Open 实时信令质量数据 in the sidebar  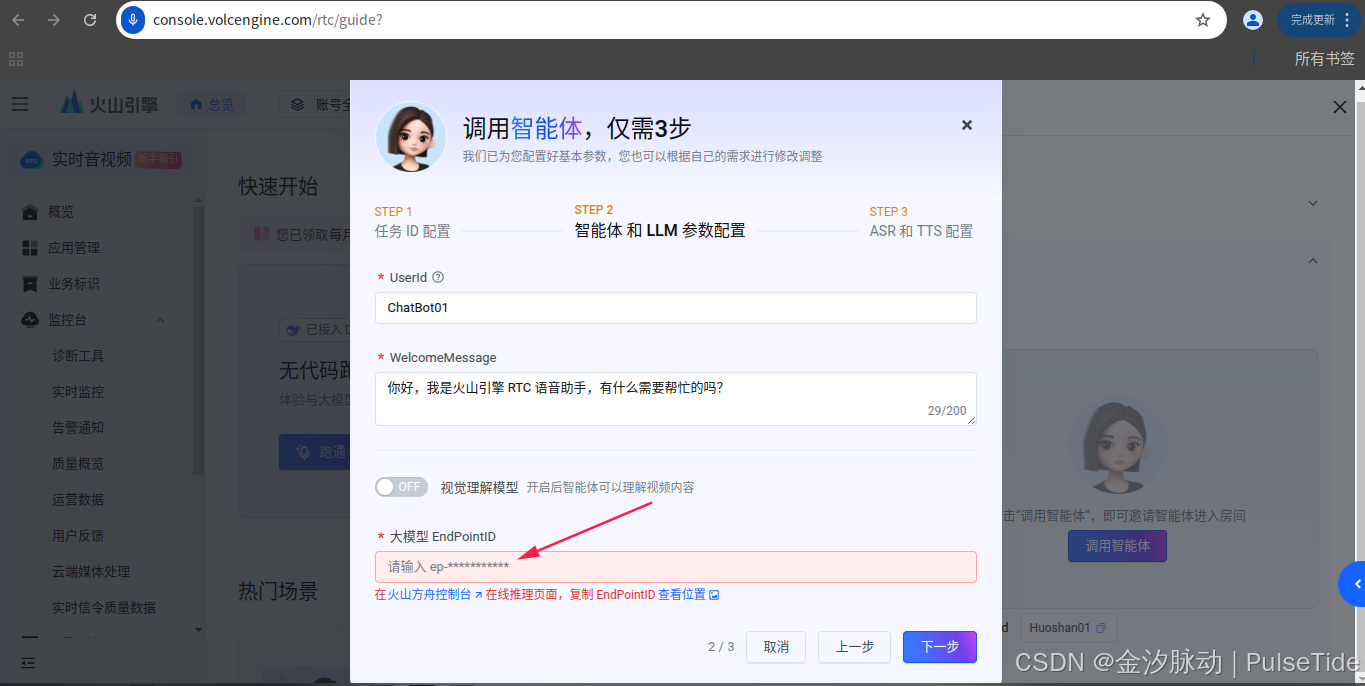point(104,608)
